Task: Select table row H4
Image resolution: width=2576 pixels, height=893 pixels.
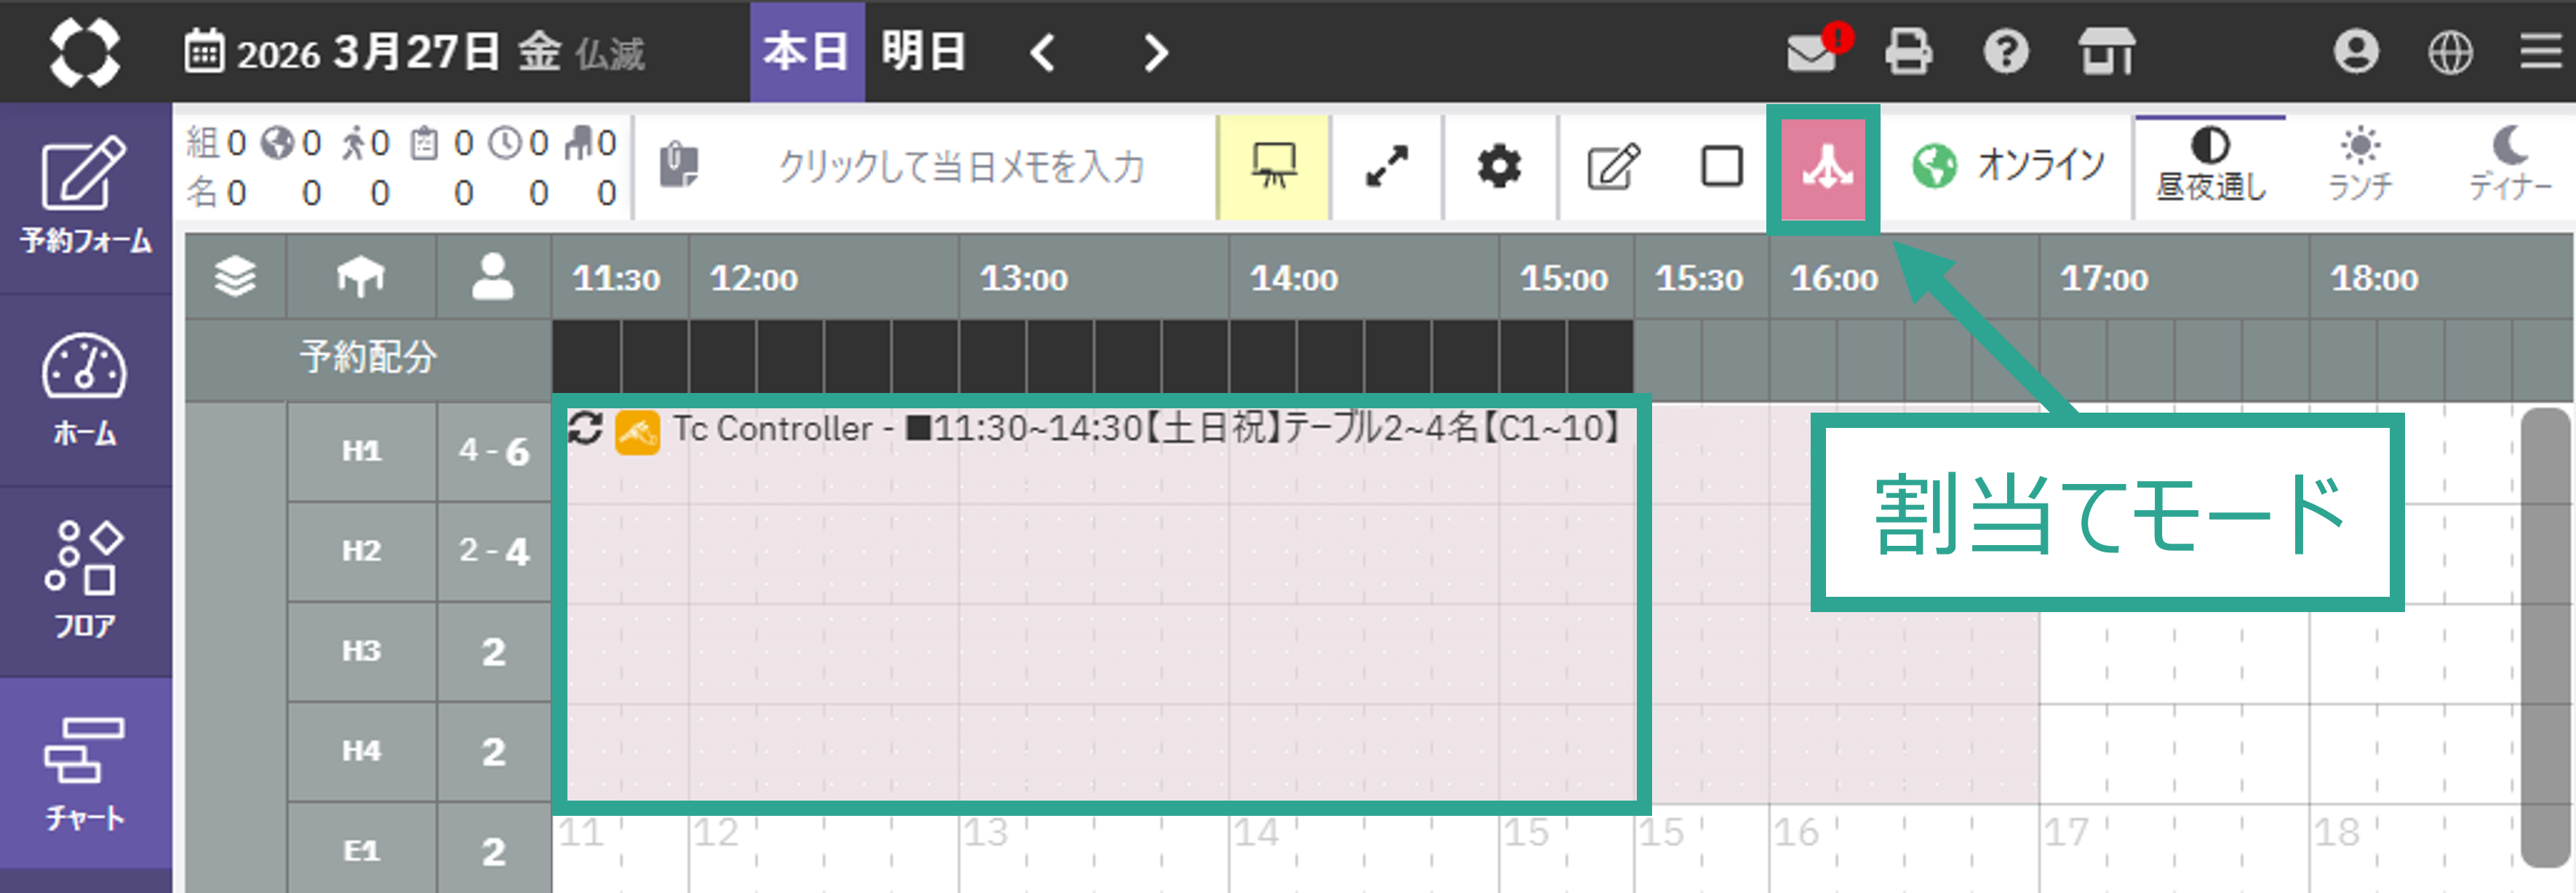Action: [362, 752]
